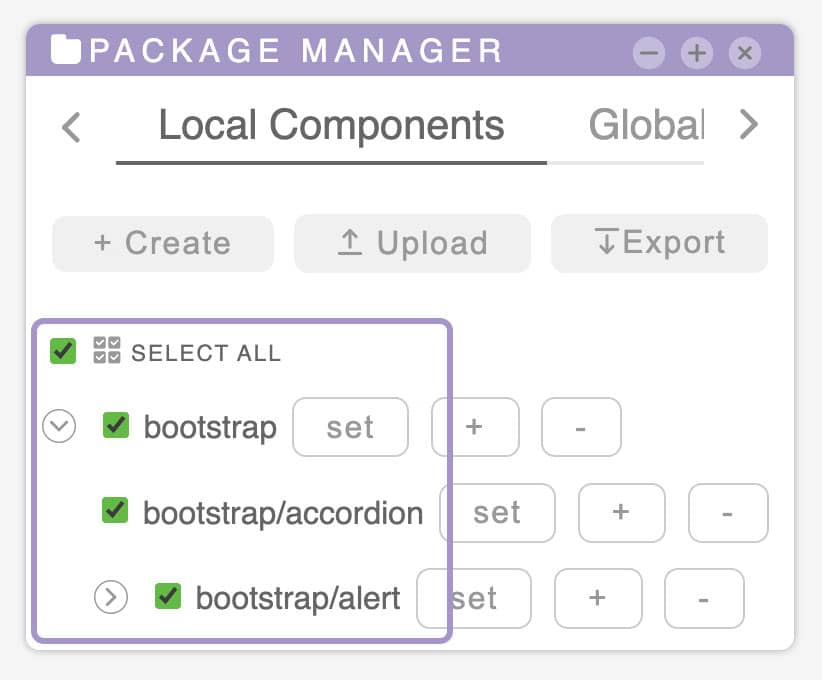Click the select-all grid icon
The width and height of the screenshot is (822, 680).
(106, 350)
